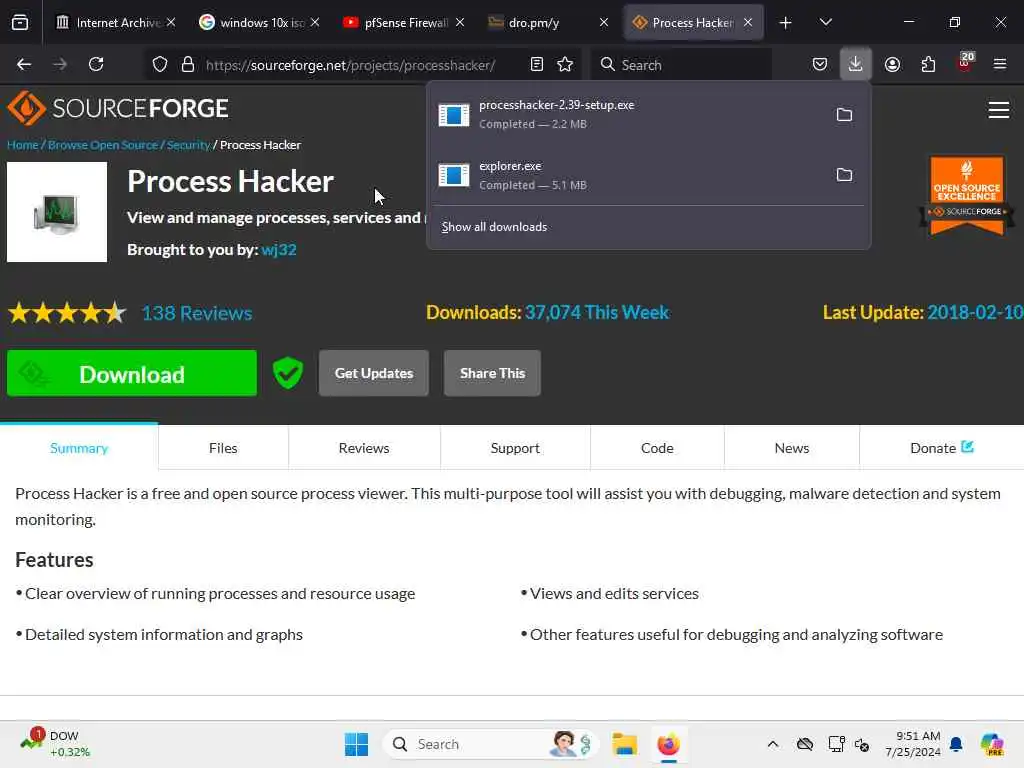
Task: Open new tab with plus button
Action: (x=786, y=23)
